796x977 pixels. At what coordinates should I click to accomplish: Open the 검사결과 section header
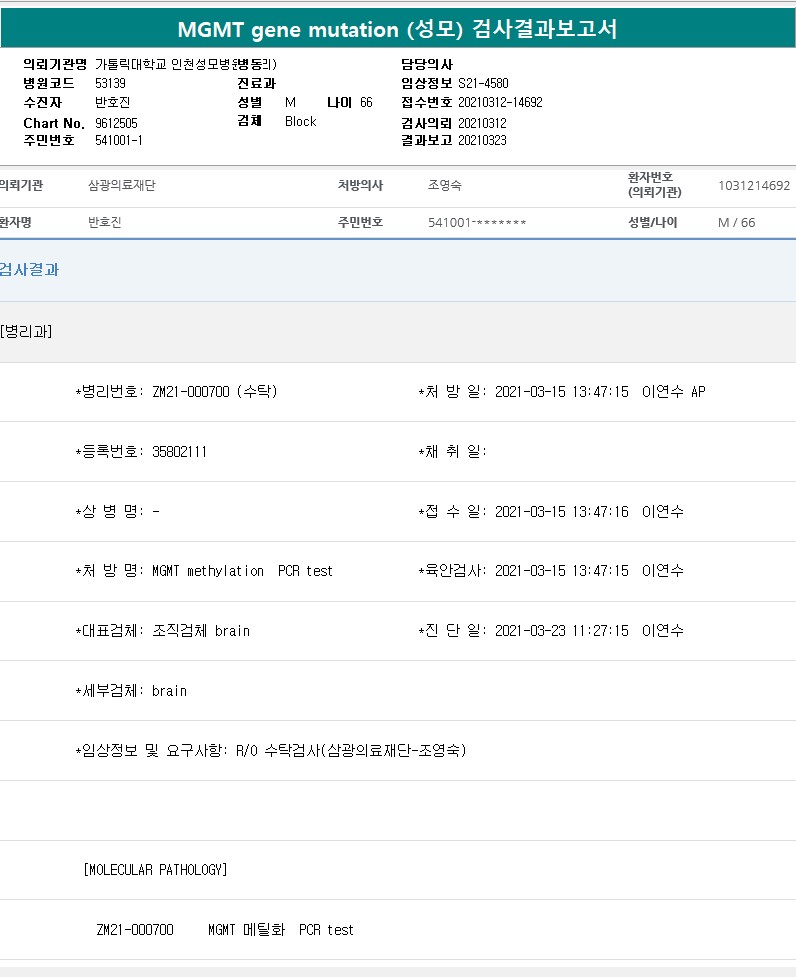(x=30, y=270)
